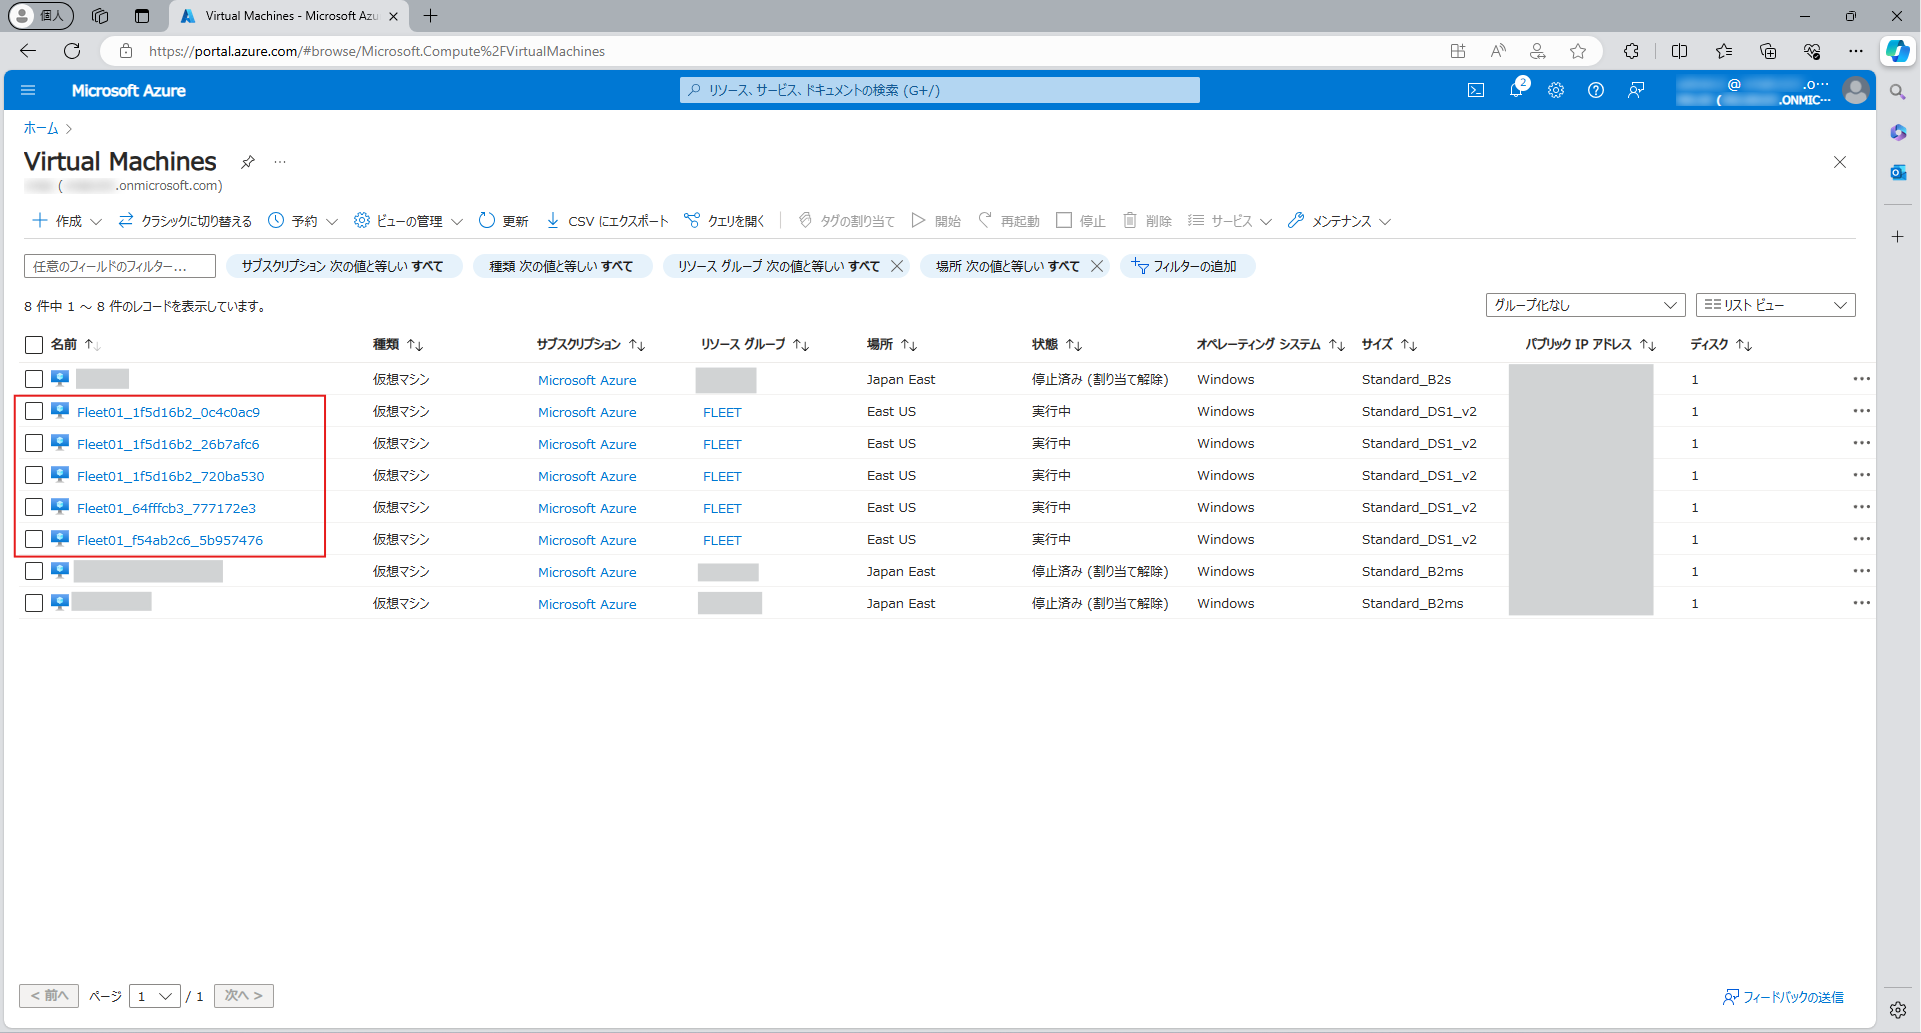1921x1033 pixels.
Task: Toggle select-all checkbox in header
Action: 34,345
